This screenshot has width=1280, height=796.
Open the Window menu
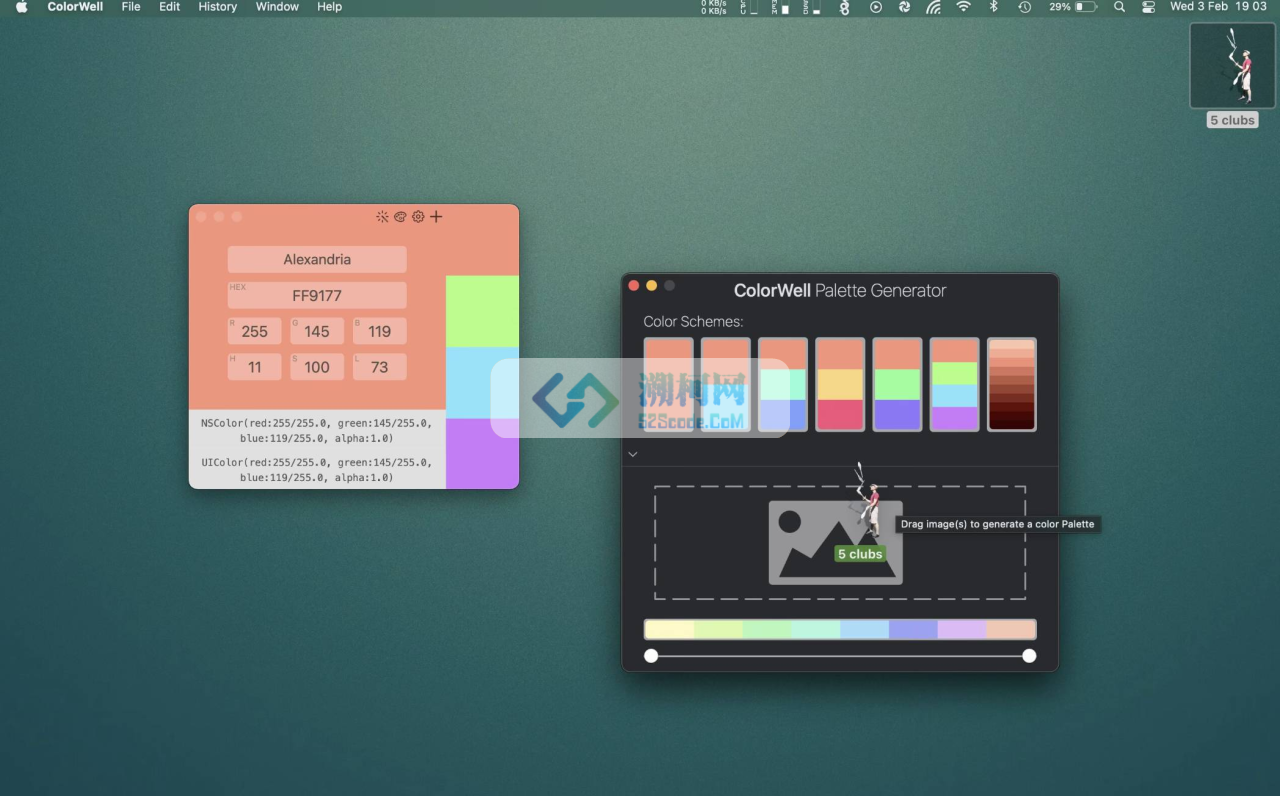click(x=277, y=7)
